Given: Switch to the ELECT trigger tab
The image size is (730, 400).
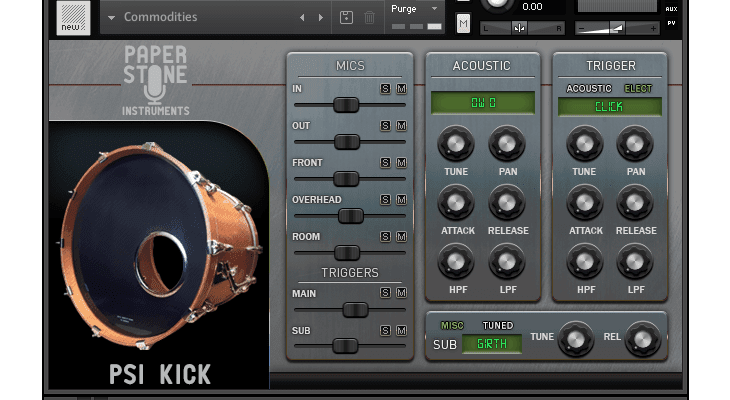Looking at the screenshot, I should [638, 88].
